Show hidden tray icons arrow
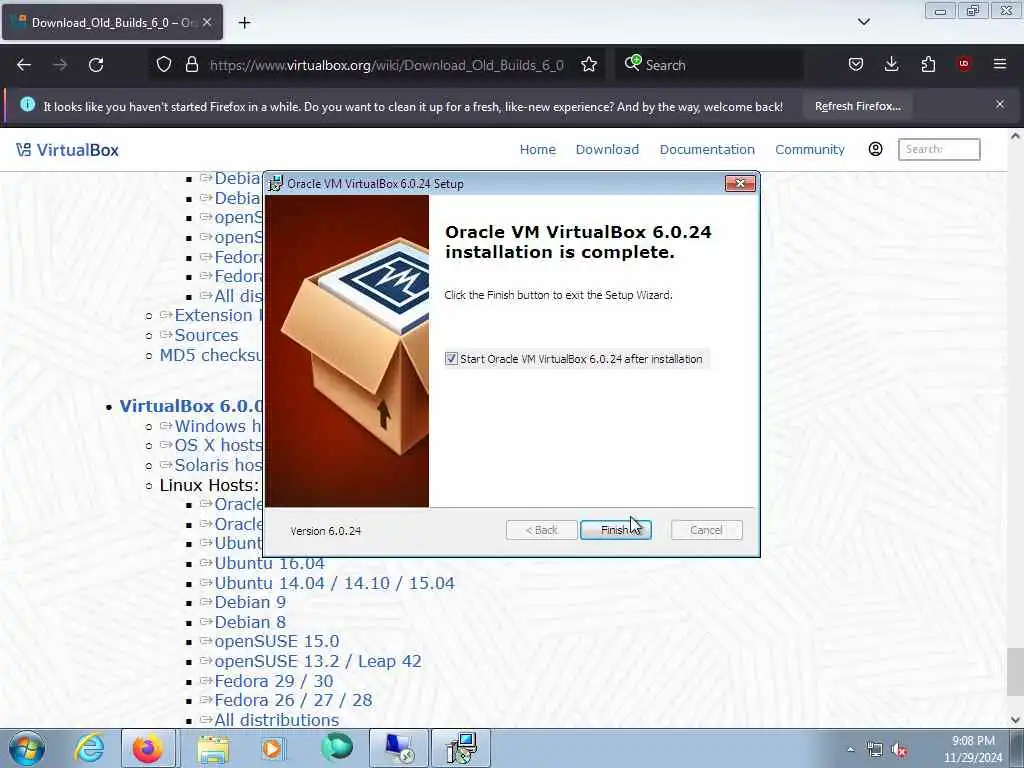 pyautogui.click(x=850, y=750)
